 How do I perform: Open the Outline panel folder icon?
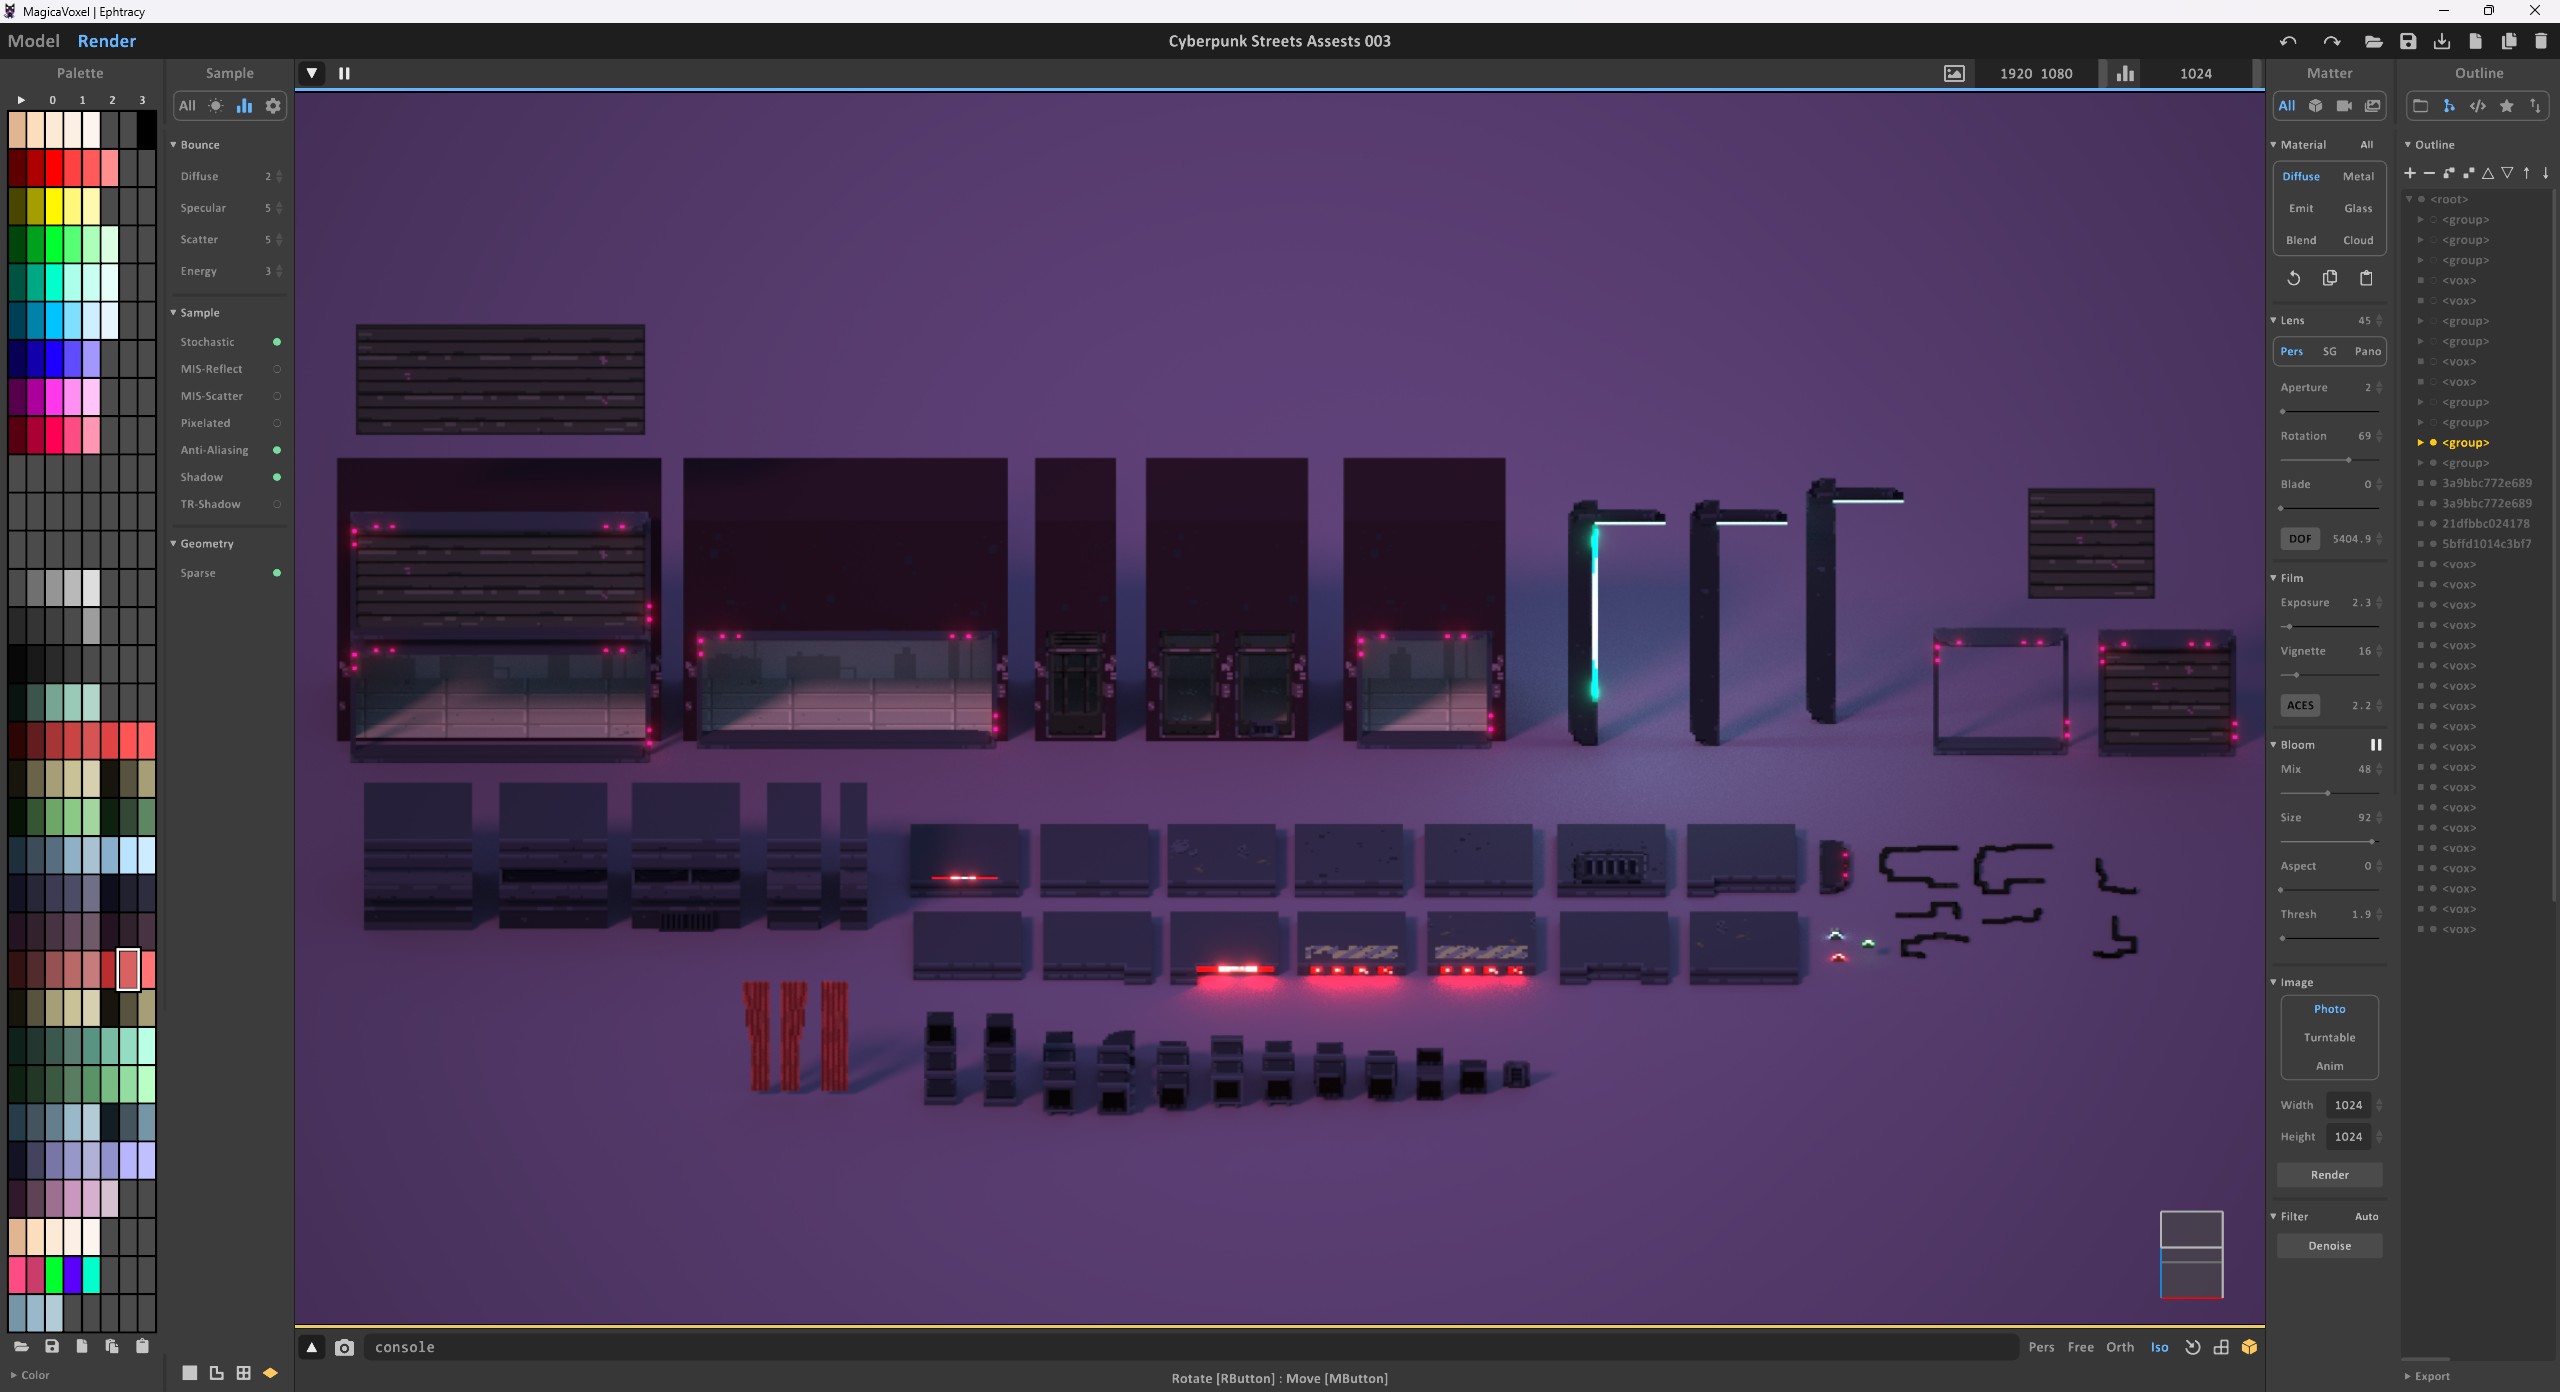(x=2420, y=106)
